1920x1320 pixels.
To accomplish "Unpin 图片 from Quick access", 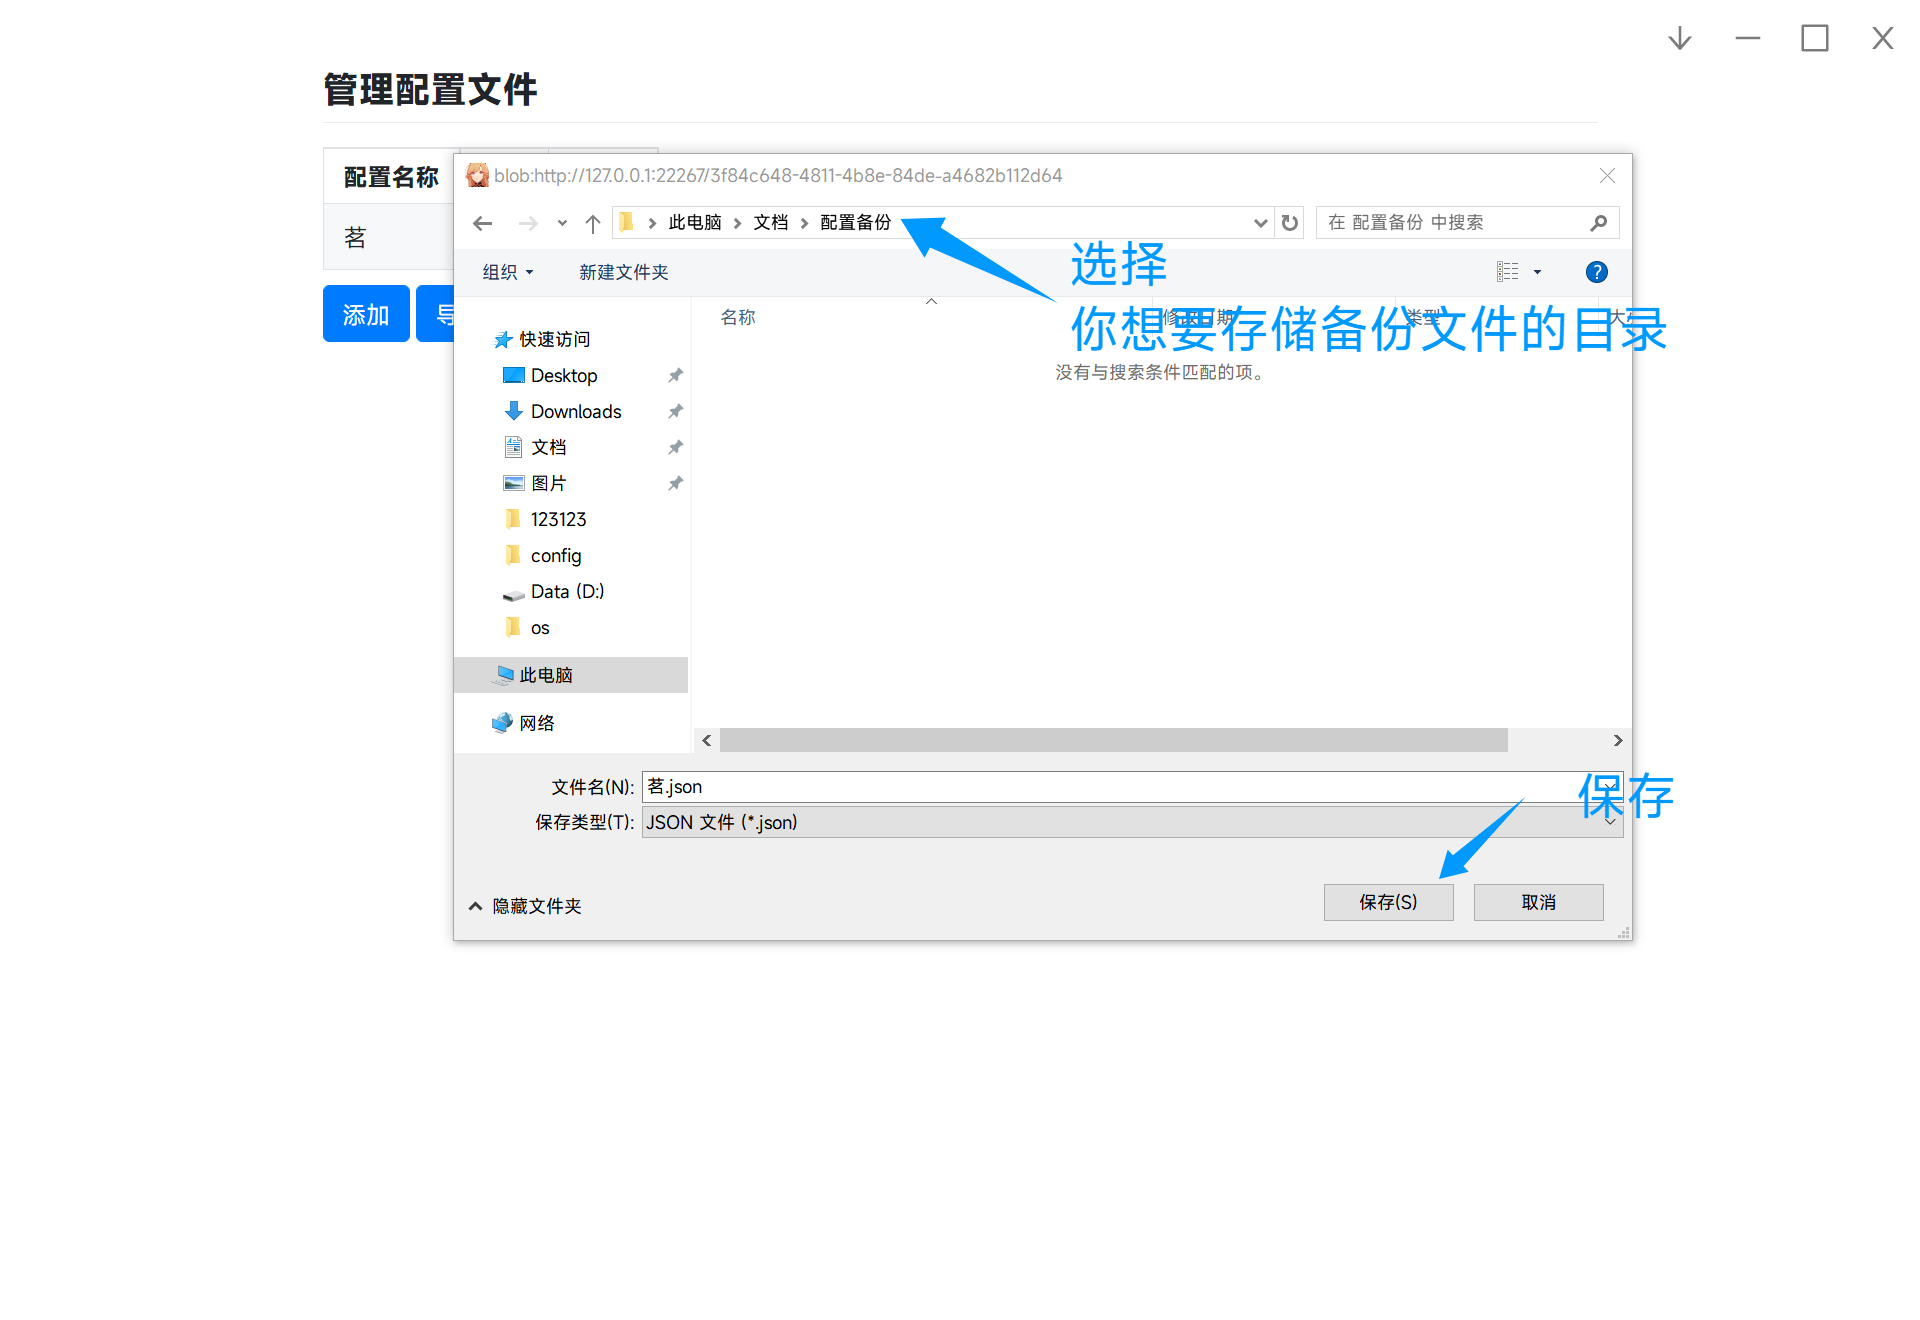I will coord(675,483).
